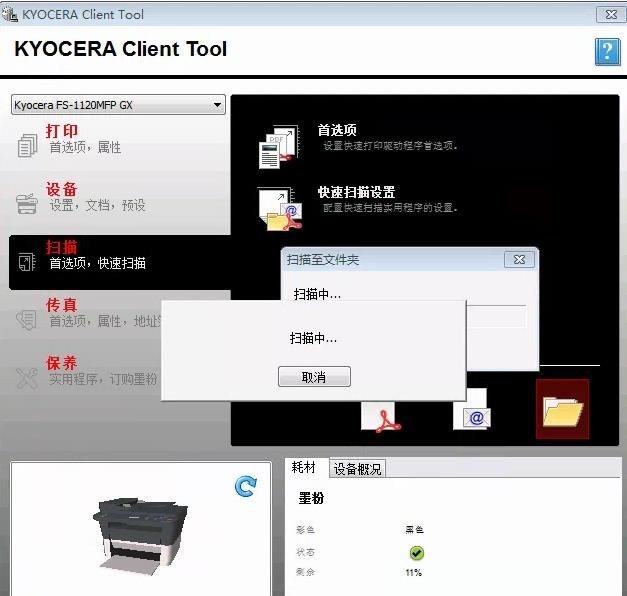Select the 打印 (Print) menu section
This screenshot has width=627, height=596.
119,140
